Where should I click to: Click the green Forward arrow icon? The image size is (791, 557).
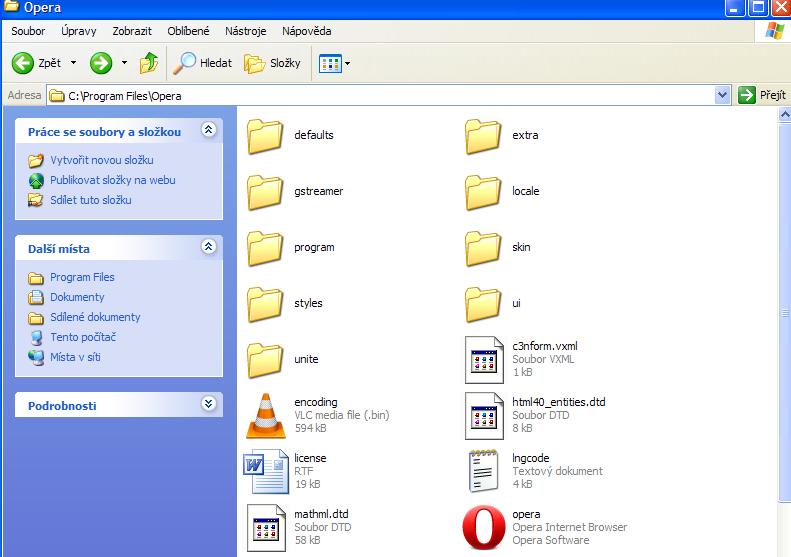(101, 63)
